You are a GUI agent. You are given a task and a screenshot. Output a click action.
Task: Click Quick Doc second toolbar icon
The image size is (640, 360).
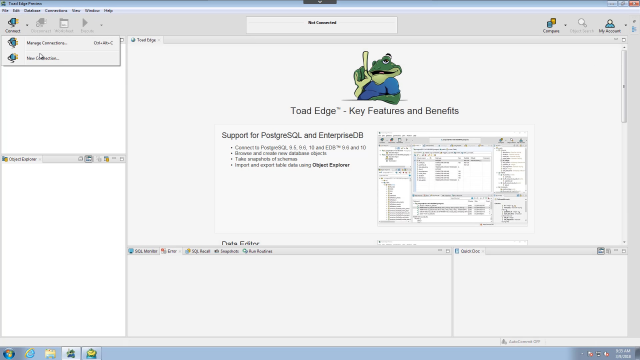(x=609, y=251)
